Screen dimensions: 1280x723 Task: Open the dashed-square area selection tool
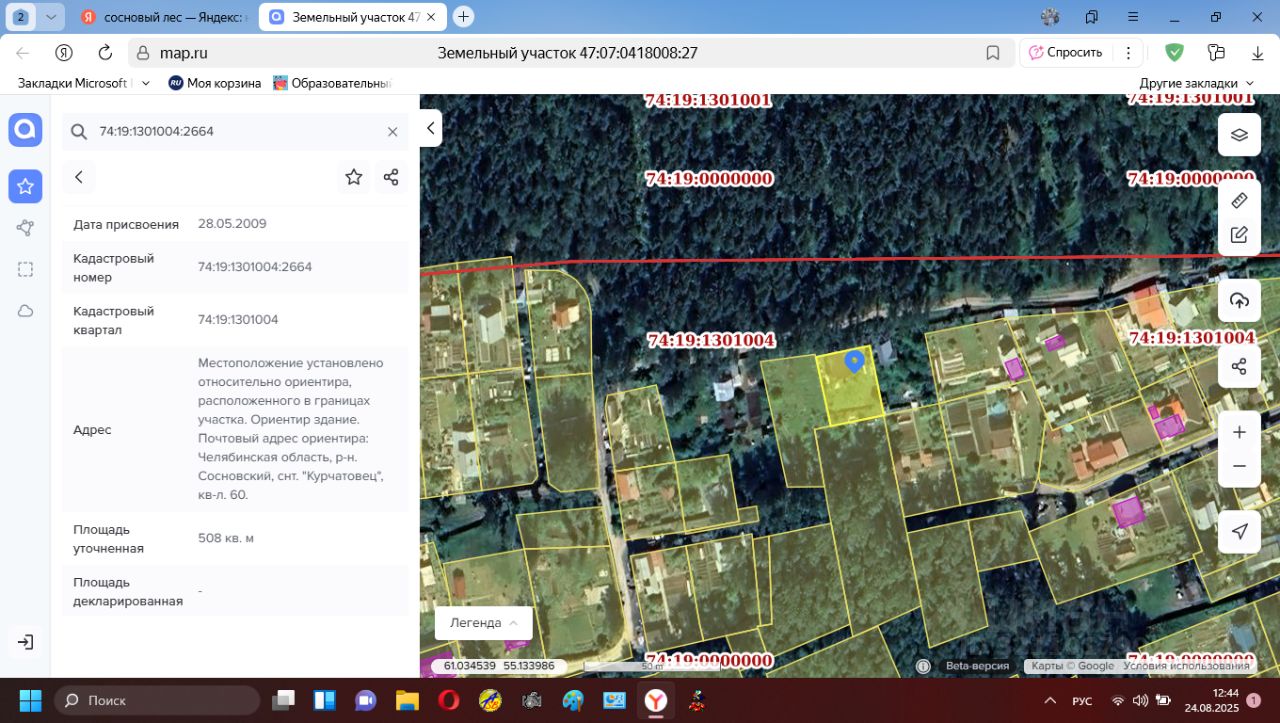[25, 269]
